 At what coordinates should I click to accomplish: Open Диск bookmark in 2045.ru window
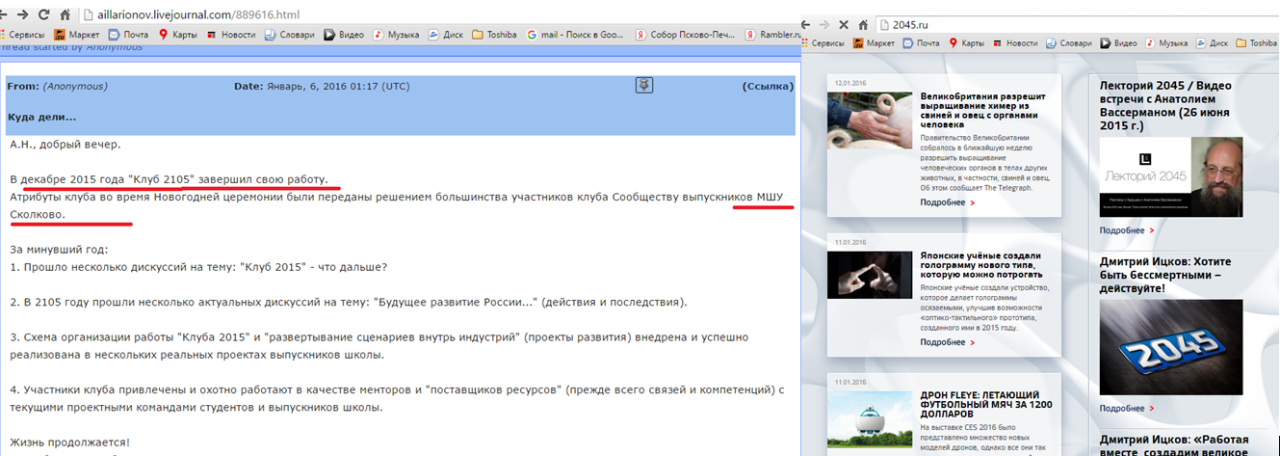tap(1211, 43)
